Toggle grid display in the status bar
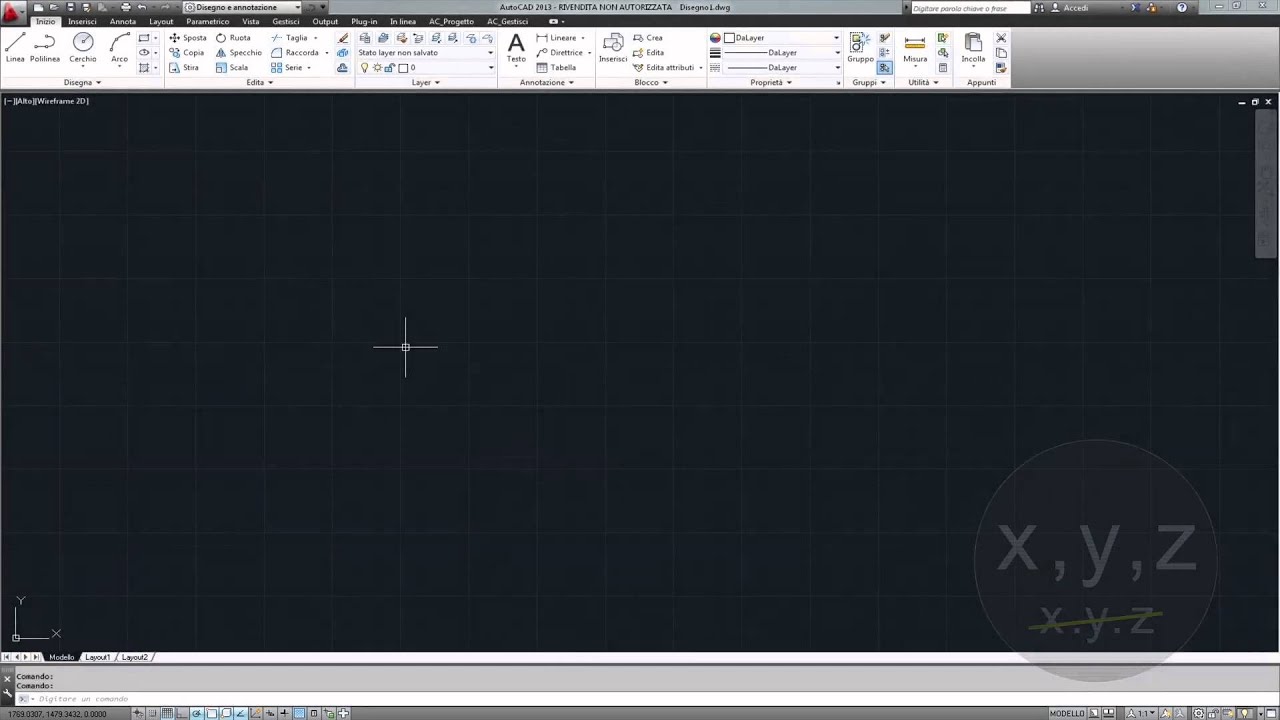This screenshot has height=720, width=1280. coord(168,713)
